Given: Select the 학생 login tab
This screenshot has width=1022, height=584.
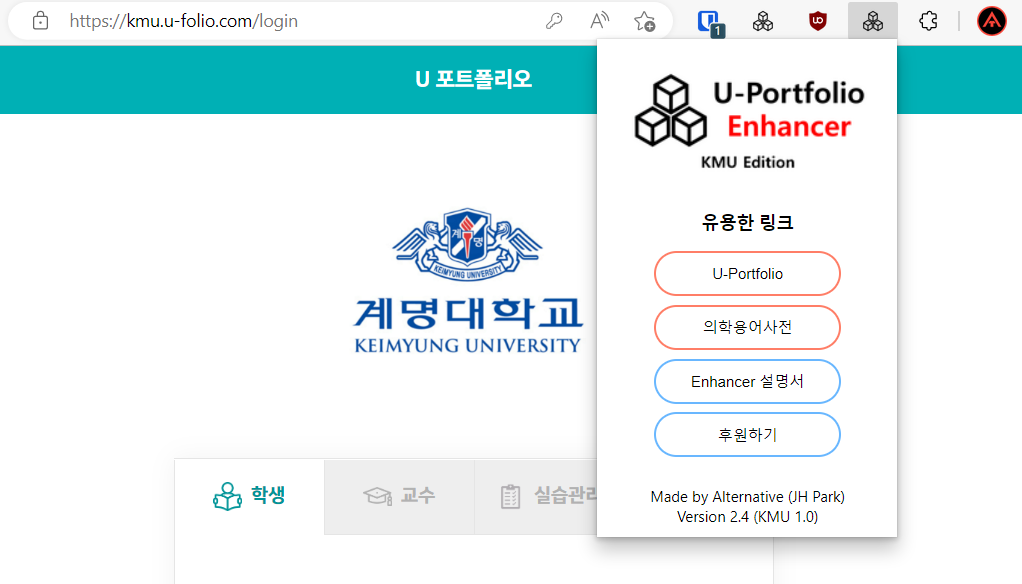Looking at the screenshot, I should click(x=250, y=497).
